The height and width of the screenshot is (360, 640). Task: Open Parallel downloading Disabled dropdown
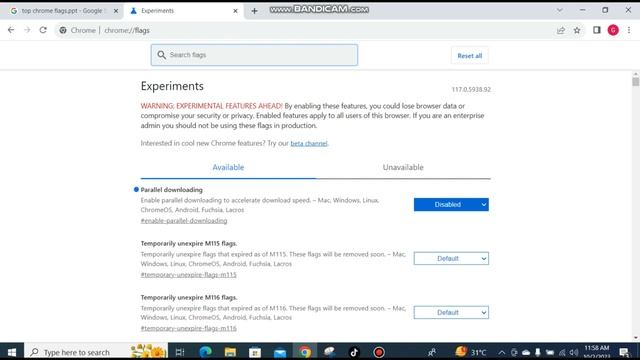451,204
